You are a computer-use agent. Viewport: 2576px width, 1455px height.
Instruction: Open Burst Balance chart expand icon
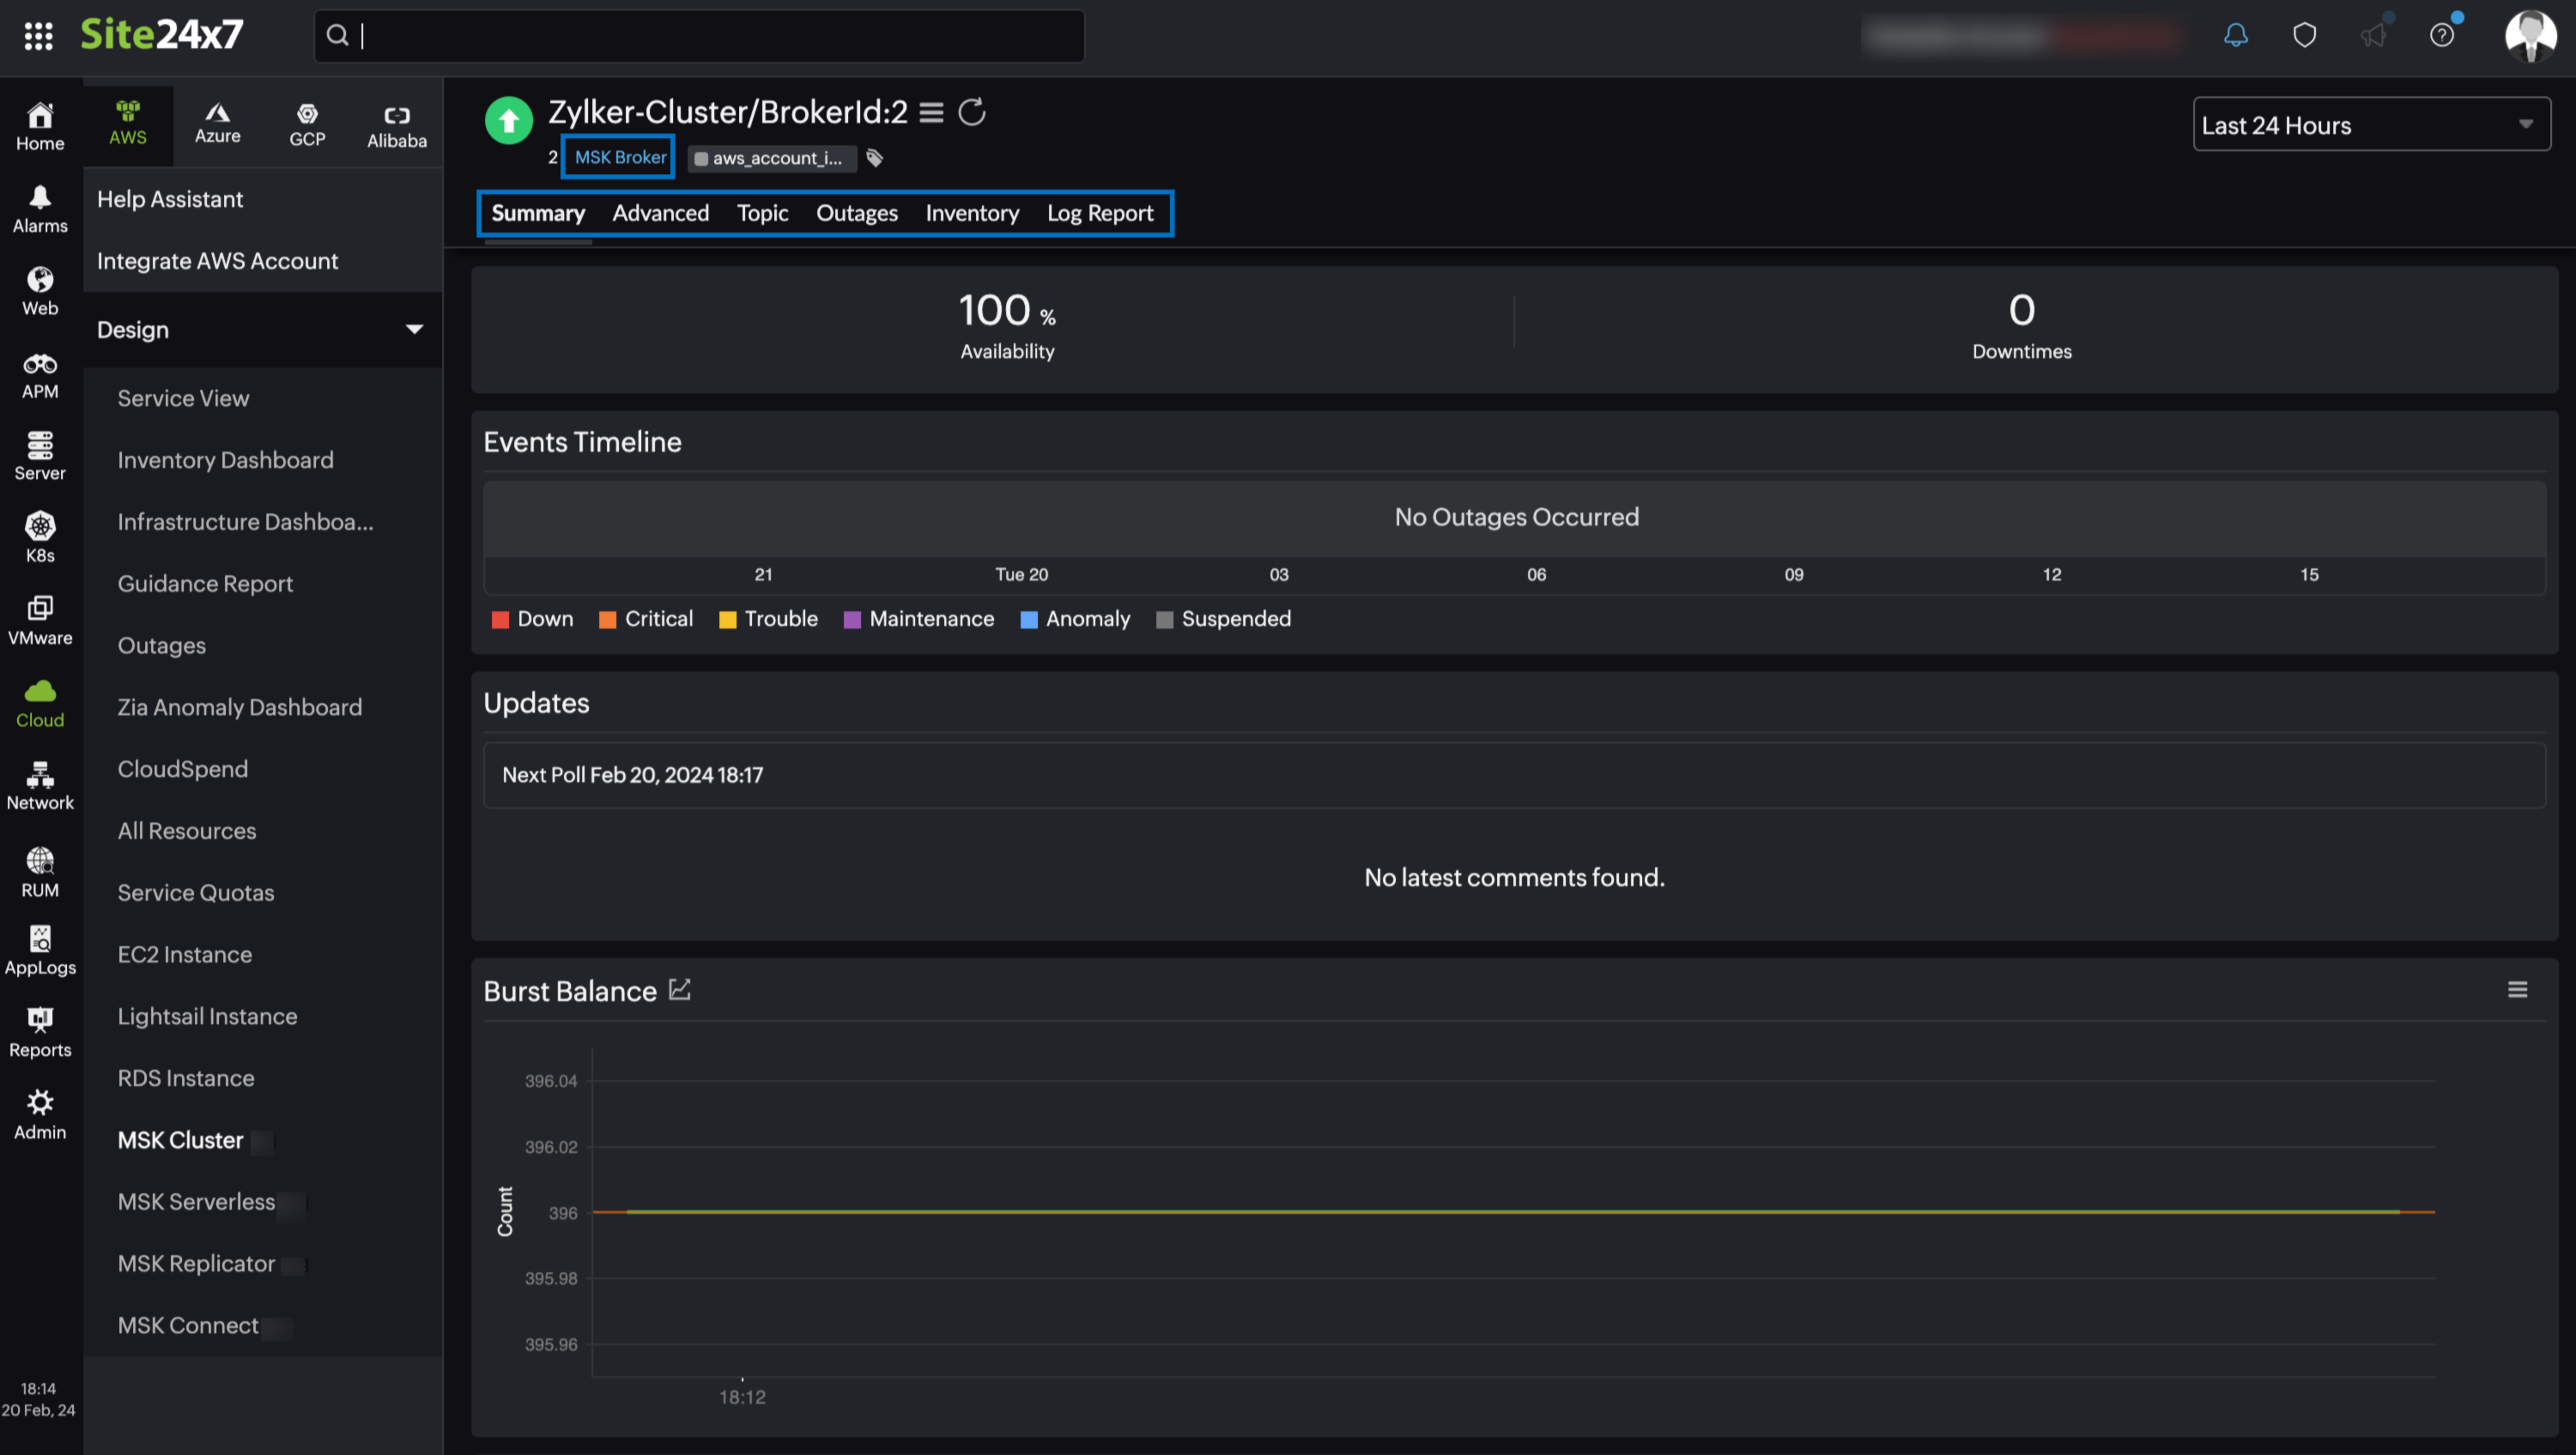coord(680,990)
